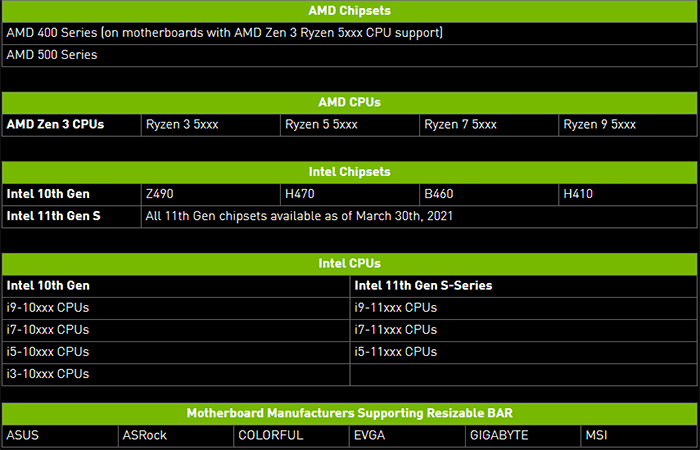Click the MSI manufacturer cell
700x450 pixels.
pos(639,436)
